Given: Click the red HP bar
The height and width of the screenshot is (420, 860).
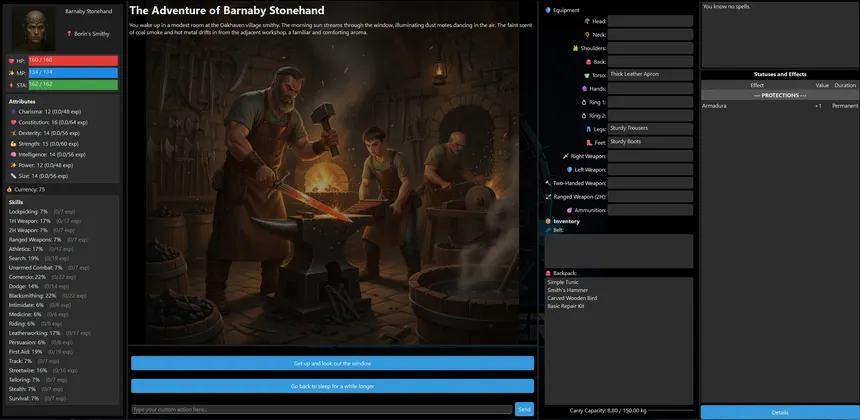Looking at the screenshot, I should tap(73, 61).
